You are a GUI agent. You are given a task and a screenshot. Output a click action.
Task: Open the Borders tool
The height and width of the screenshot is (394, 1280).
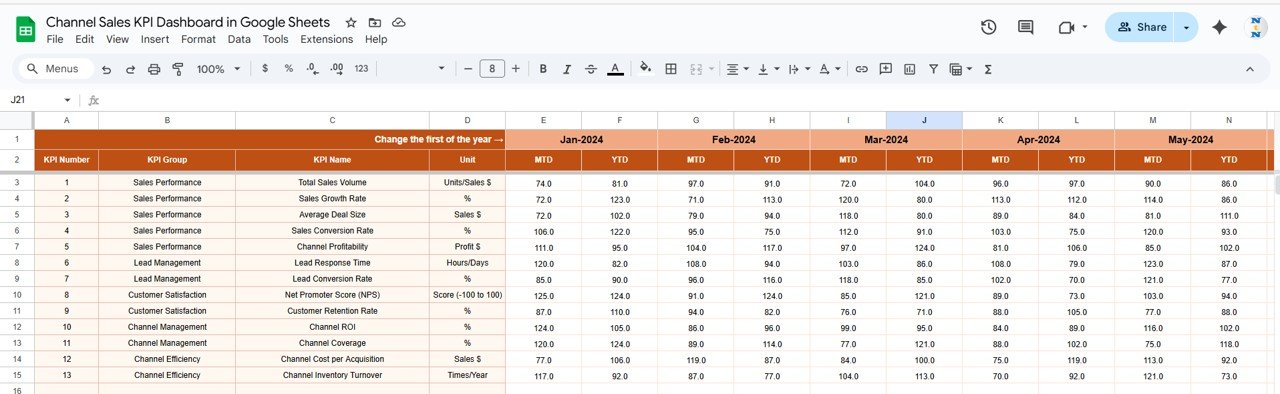(671, 69)
